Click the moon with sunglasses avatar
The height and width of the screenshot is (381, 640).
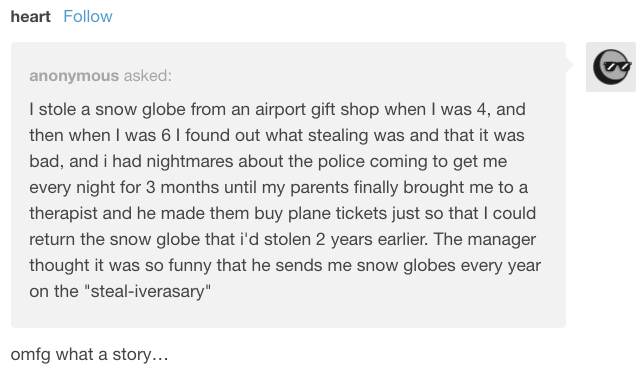611,67
